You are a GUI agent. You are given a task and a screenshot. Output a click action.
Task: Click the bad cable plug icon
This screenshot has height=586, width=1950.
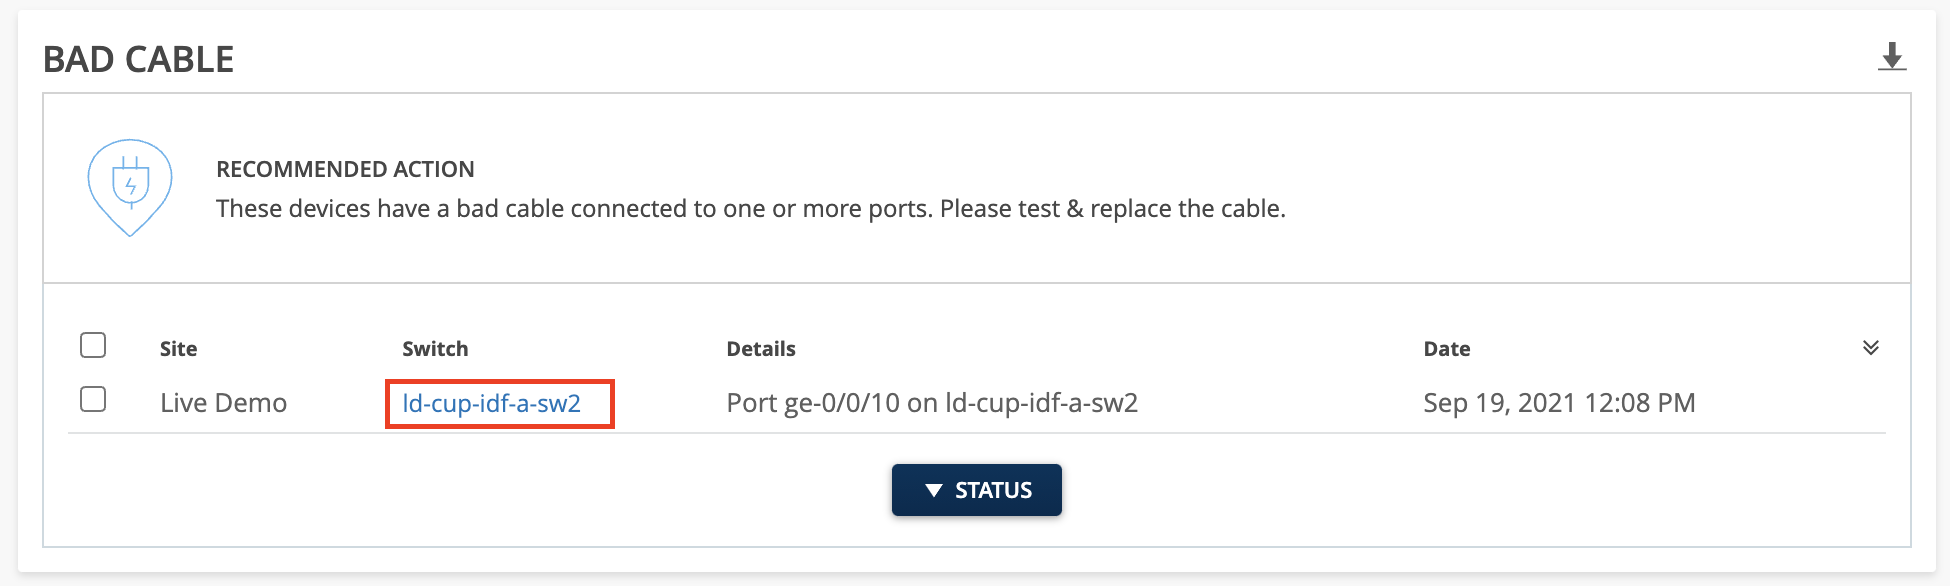click(130, 187)
